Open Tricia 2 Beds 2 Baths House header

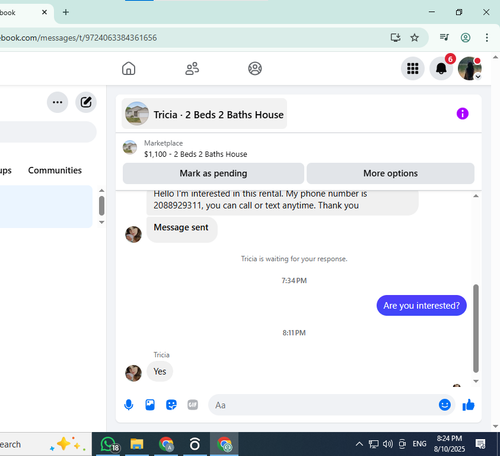pyautogui.click(x=204, y=114)
